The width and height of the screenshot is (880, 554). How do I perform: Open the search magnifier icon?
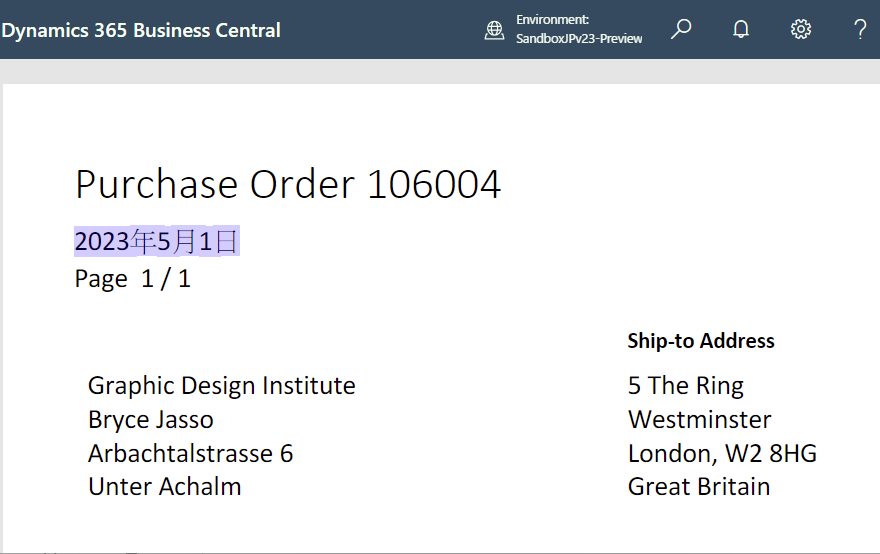coord(681,29)
